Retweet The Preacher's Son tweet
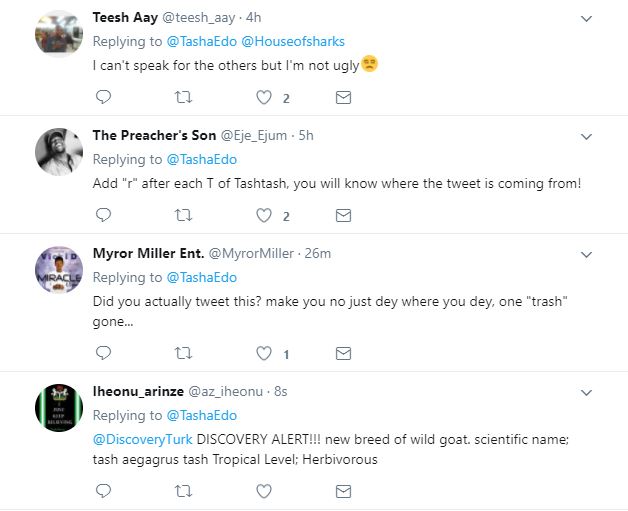The height and width of the screenshot is (511, 628). (182, 215)
